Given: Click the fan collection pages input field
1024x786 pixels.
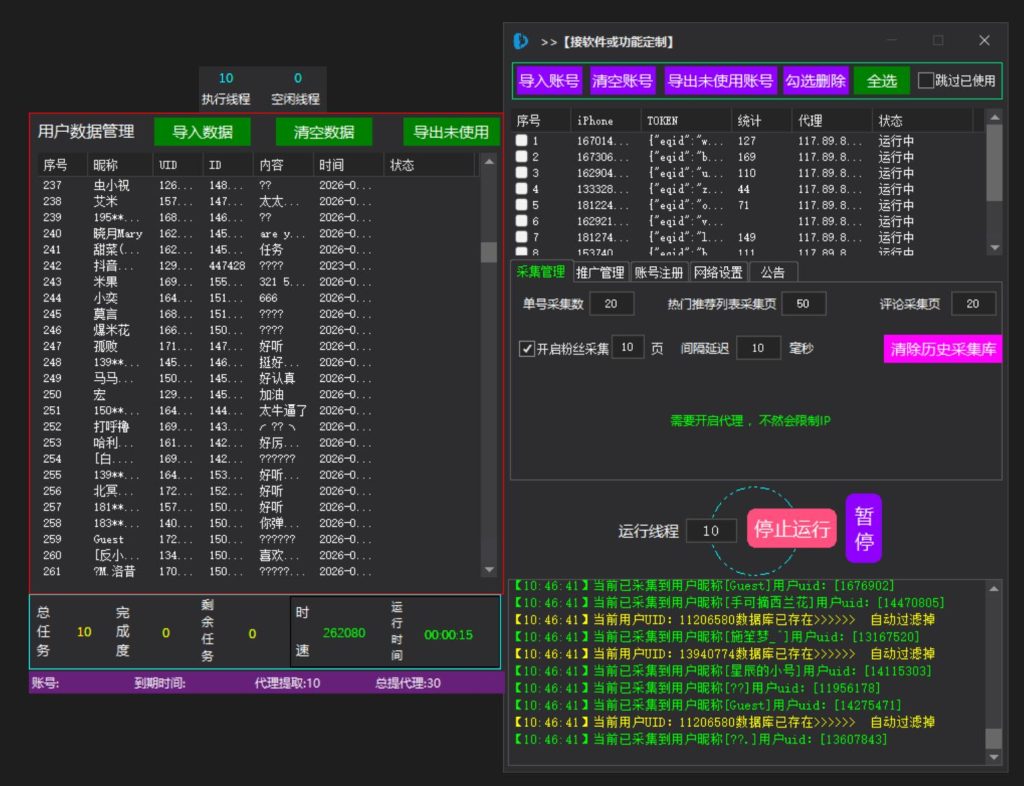Looking at the screenshot, I should coord(628,347).
